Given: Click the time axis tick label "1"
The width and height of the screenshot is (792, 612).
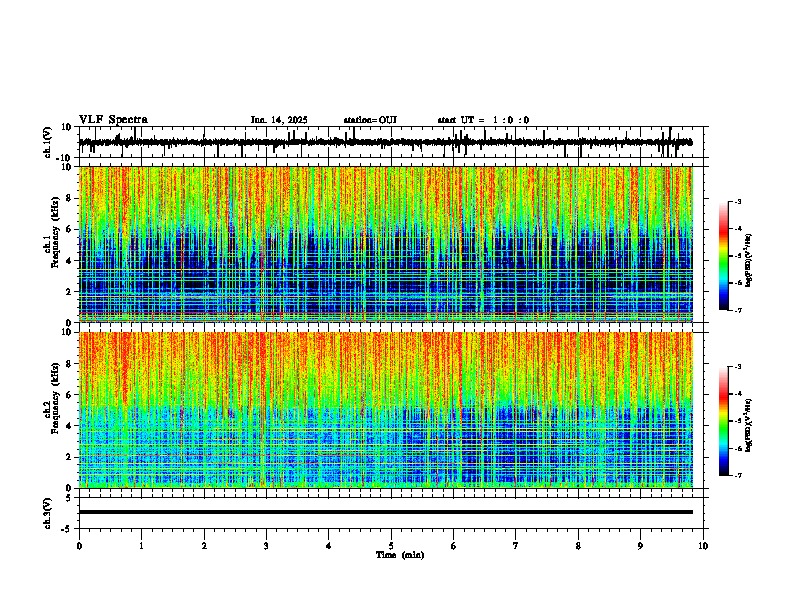Looking at the screenshot, I should tap(141, 546).
